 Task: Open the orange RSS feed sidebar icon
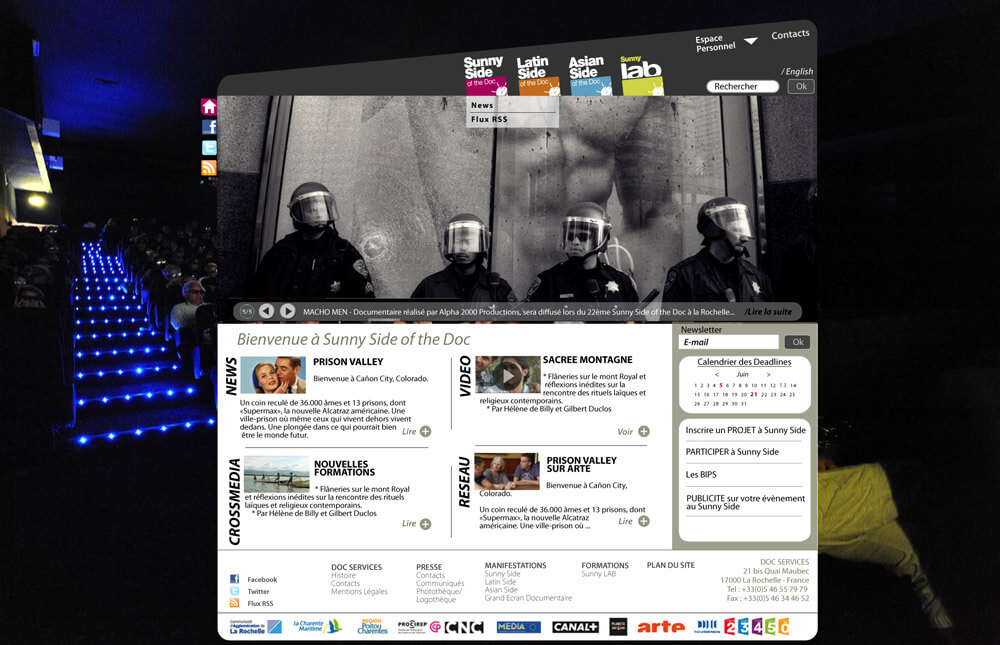[209, 168]
